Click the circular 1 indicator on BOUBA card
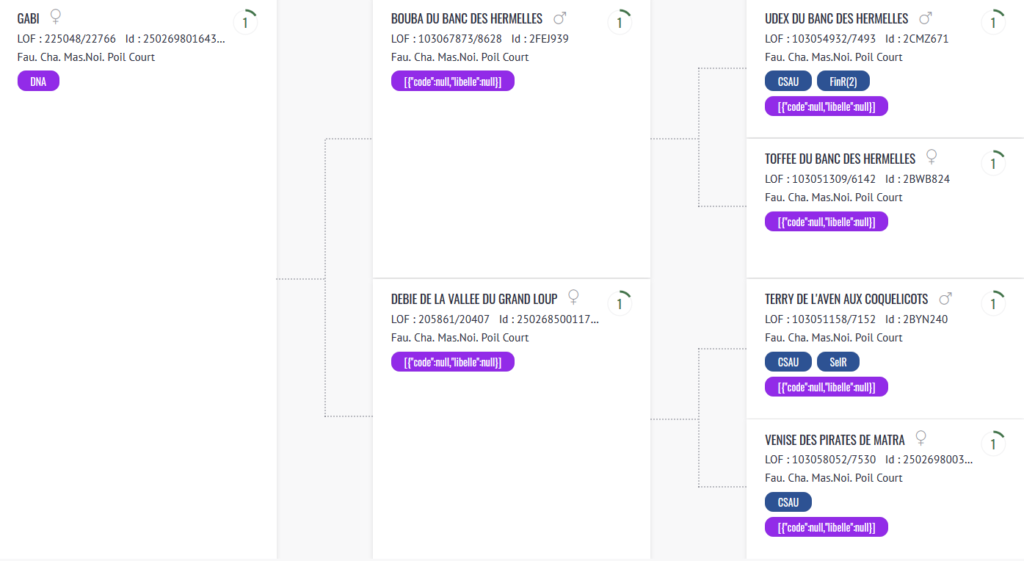Viewport: 1024px width, 561px height. (620, 22)
